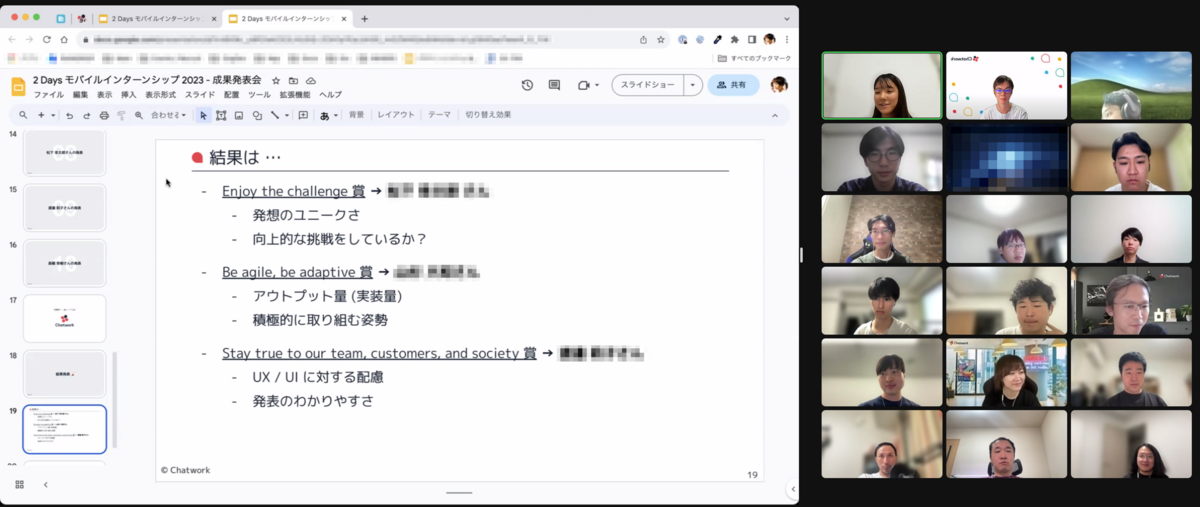Open the 編集 menu
This screenshot has height=507, width=1200.
click(81, 95)
